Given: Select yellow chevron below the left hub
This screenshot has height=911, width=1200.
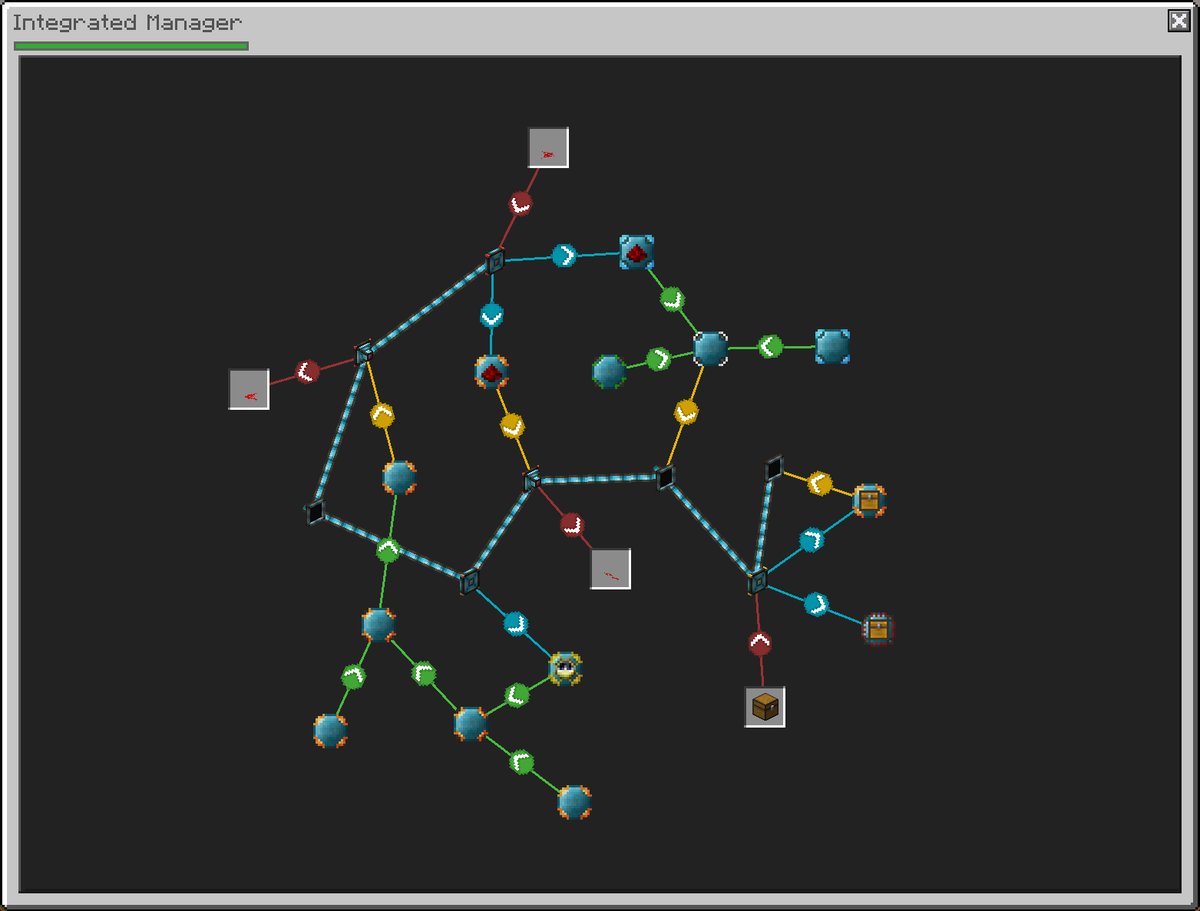Looking at the screenshot, I should pos(382,415).
